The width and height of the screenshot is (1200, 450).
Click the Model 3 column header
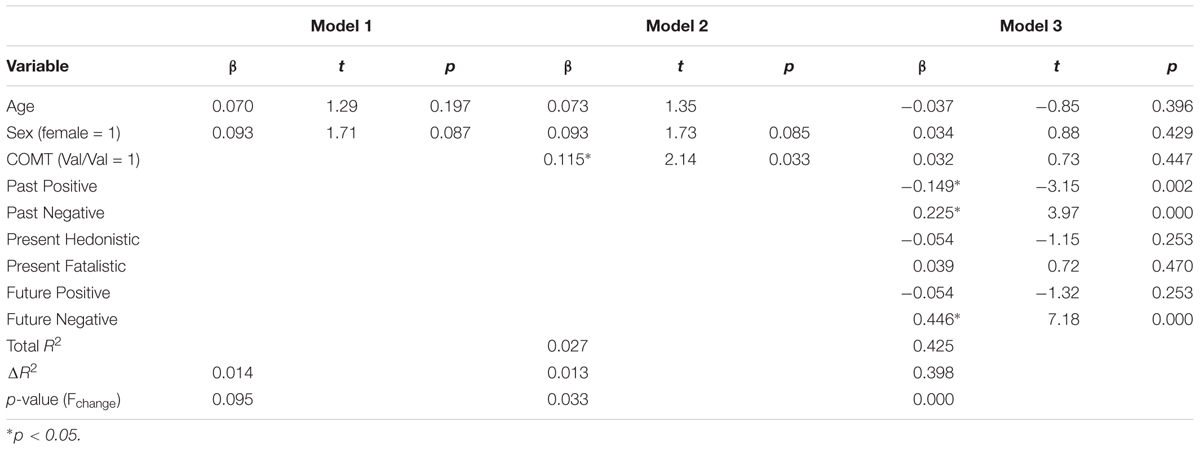pyautogui.click(x=1029, y=26)
